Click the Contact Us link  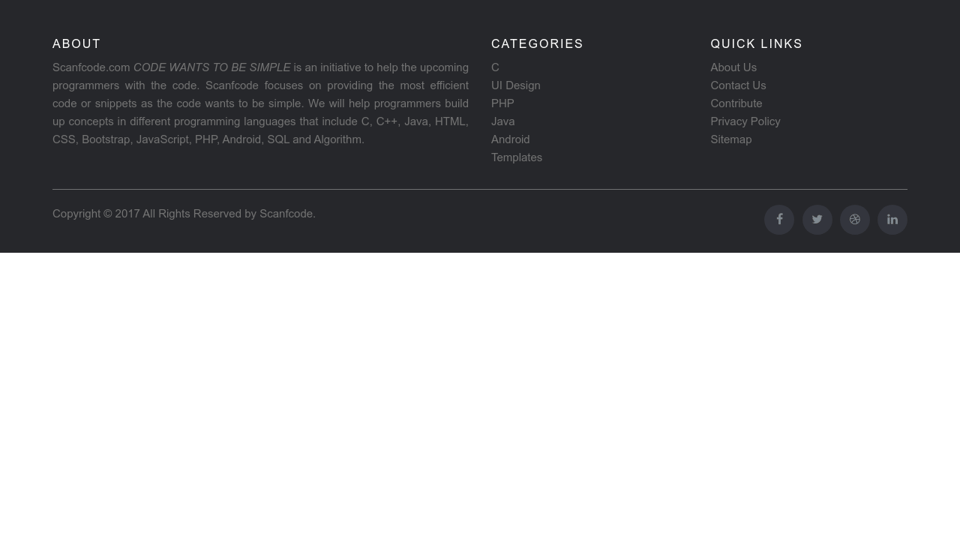[738, 86]
